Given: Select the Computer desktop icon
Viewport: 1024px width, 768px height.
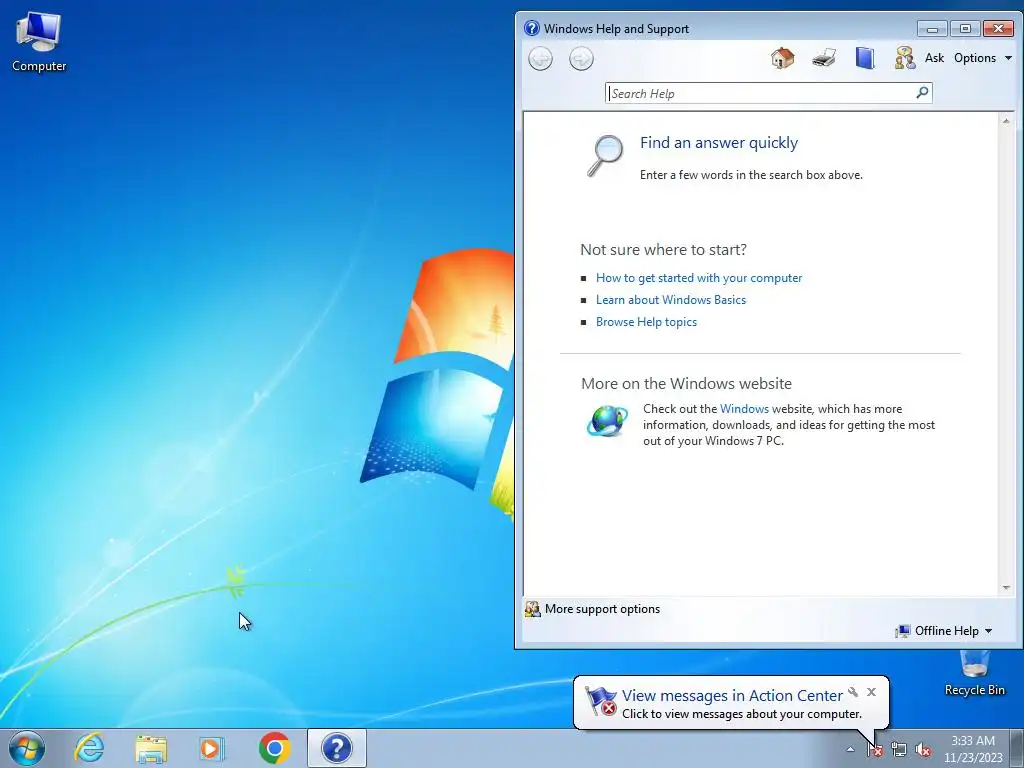Looking at the screenshot, I should (x=39, y=42).
